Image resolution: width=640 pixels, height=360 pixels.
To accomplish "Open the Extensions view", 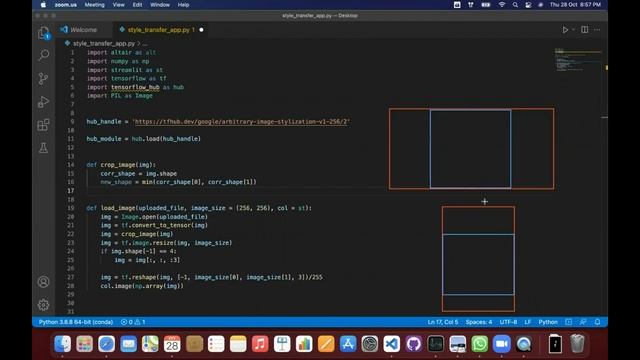I will (44, 125).
